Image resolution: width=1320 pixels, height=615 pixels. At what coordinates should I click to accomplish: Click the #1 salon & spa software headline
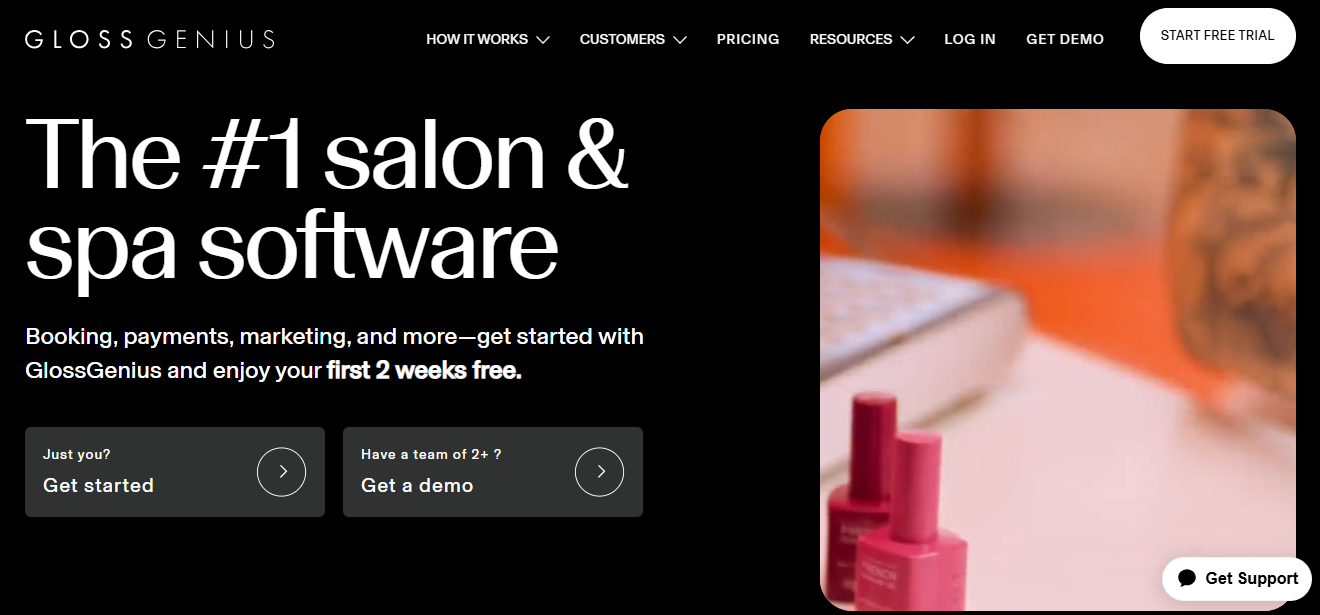coord(327,199)
